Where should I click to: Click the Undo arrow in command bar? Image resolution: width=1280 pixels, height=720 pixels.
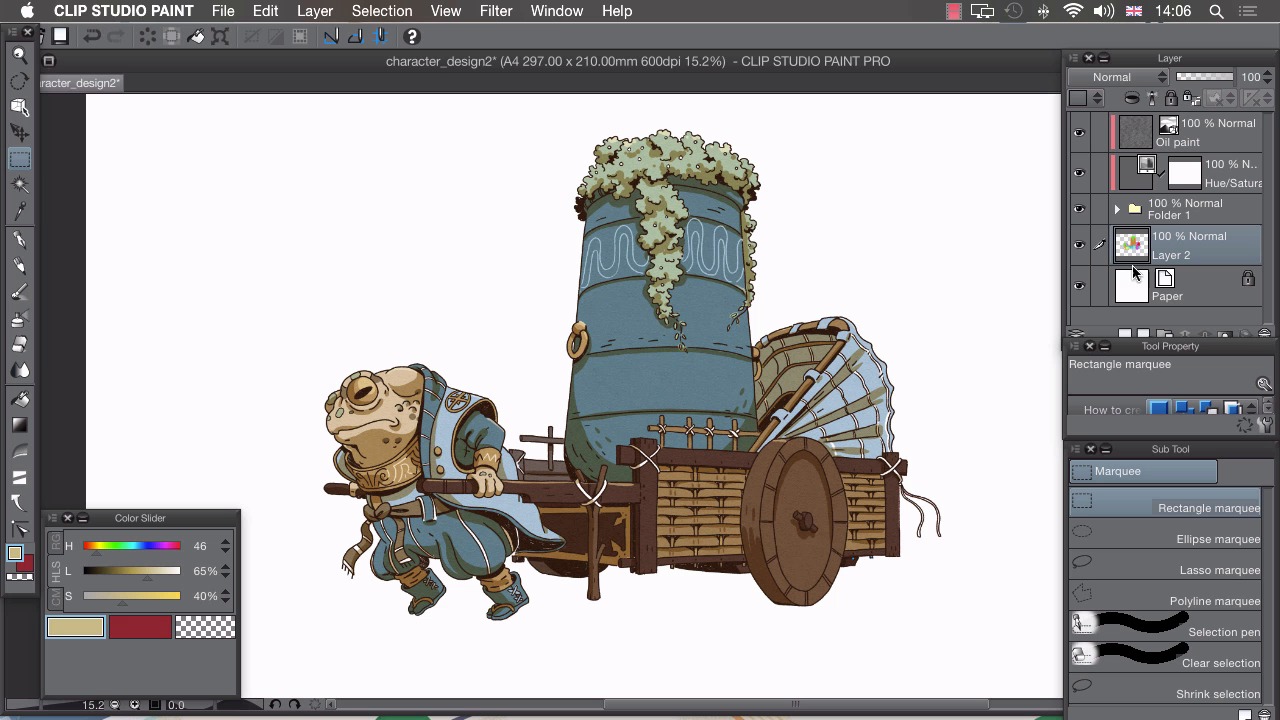click(92, 37)
